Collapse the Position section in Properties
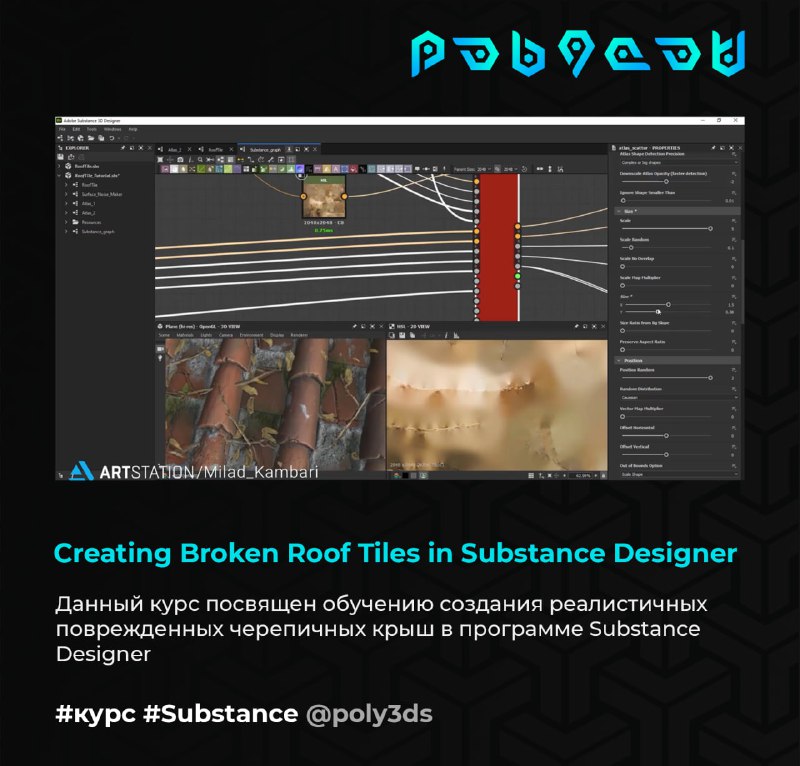Viewport: 800px width, 766px height. [x=620, y=360]
